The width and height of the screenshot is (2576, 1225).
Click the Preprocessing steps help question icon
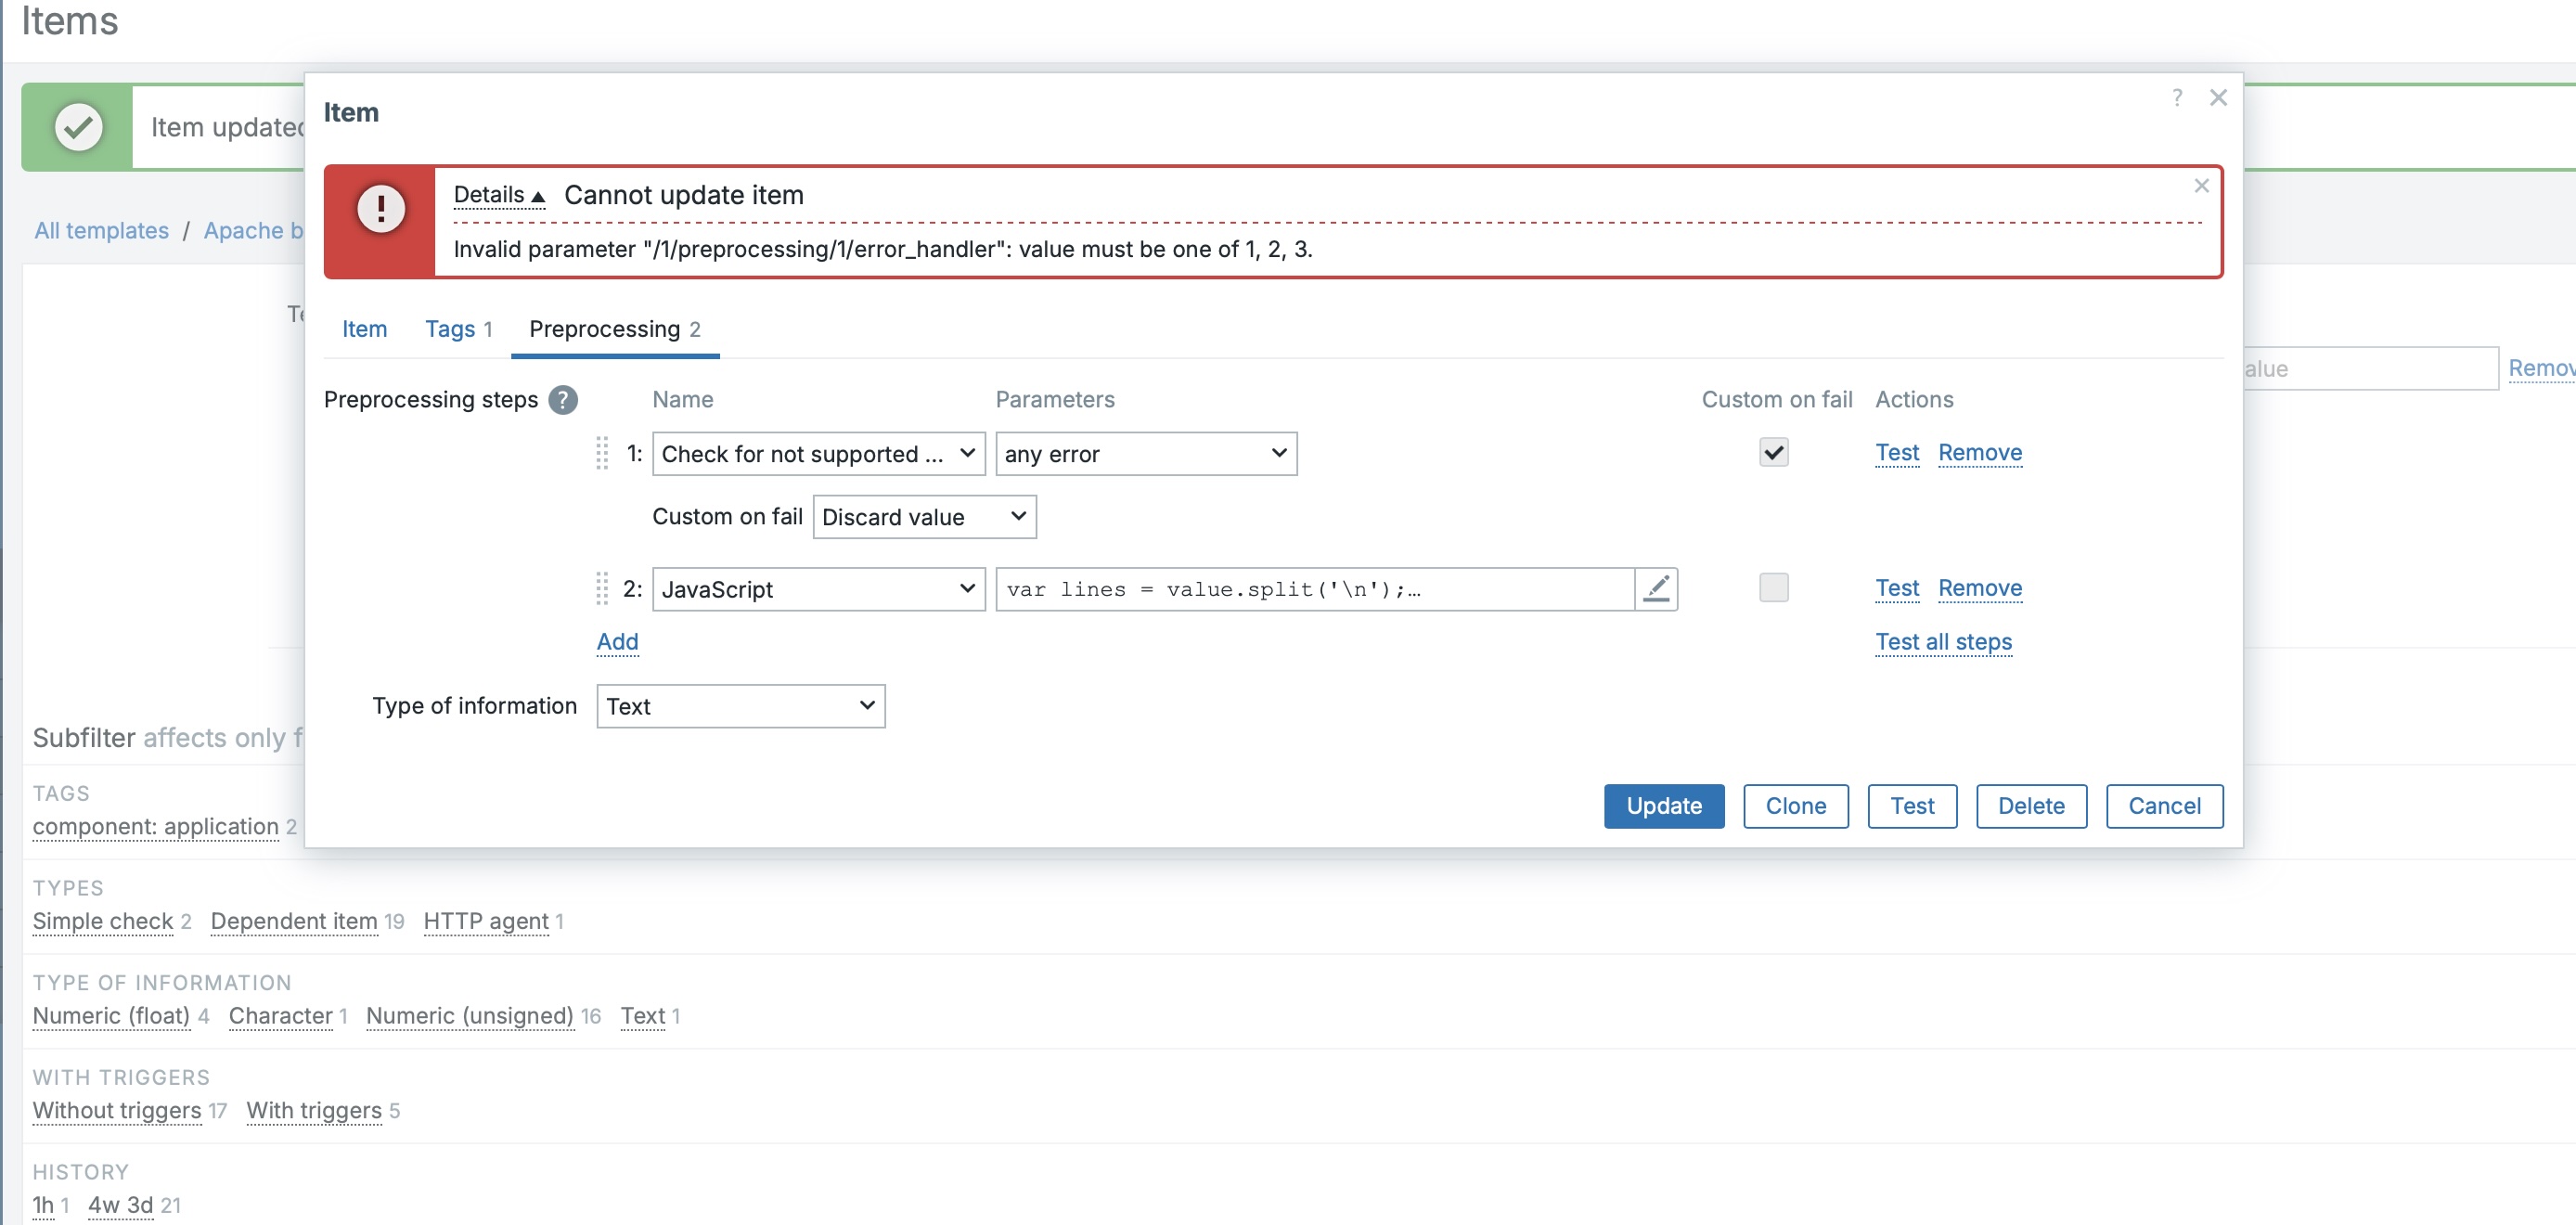point(563,400)
